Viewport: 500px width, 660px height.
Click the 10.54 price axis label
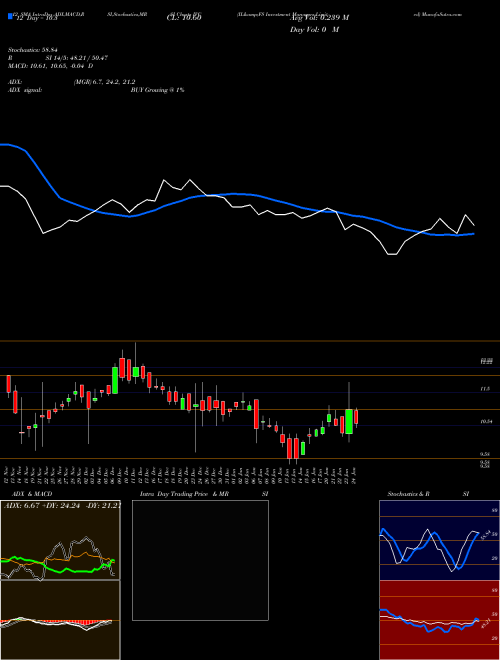point(487,421)
